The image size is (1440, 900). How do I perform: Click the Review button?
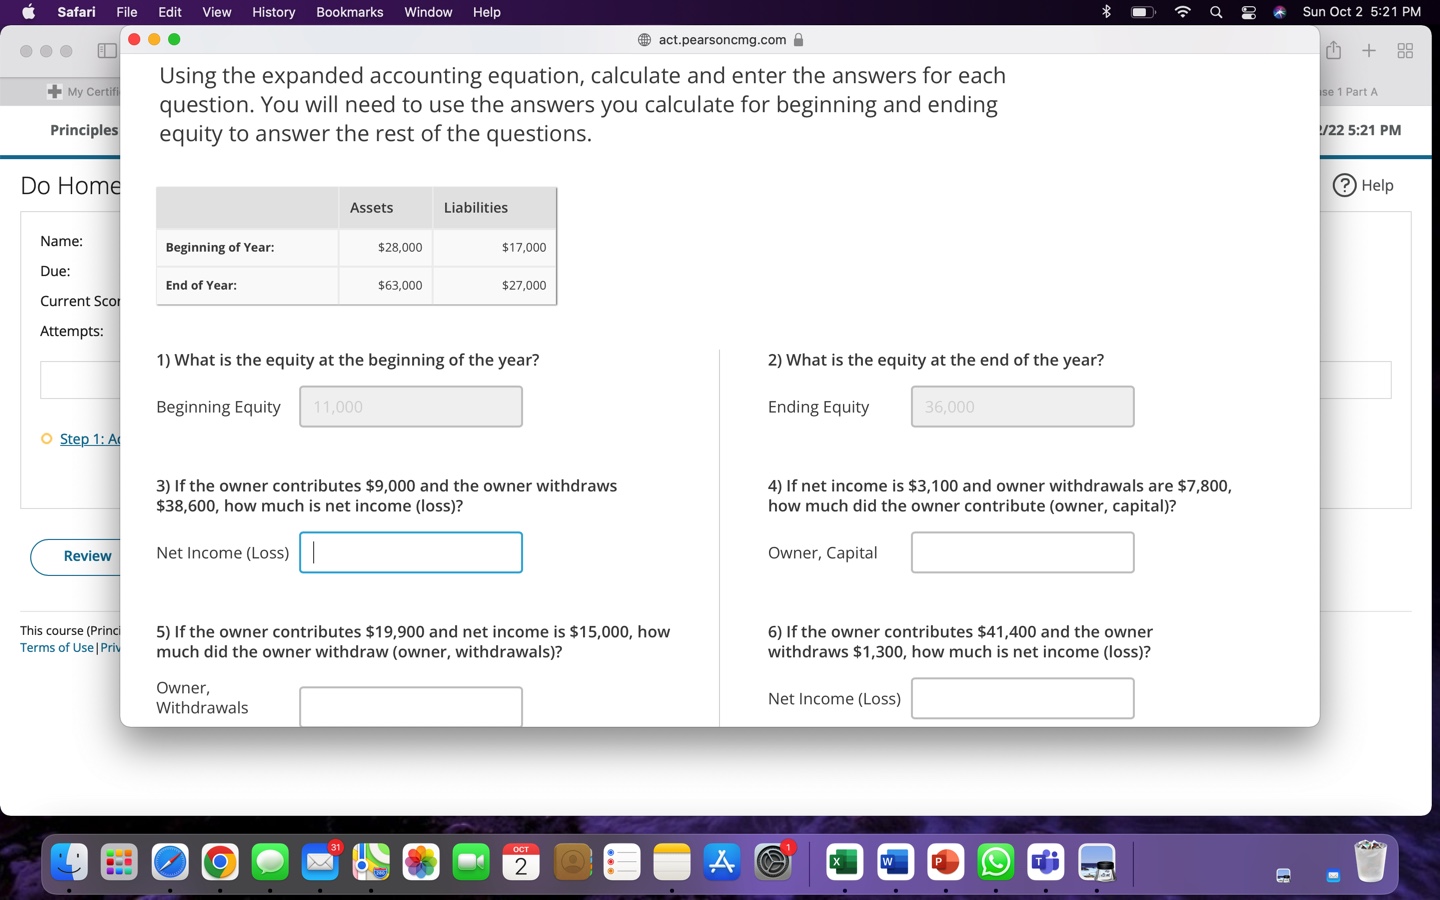[x=87, y=556]
